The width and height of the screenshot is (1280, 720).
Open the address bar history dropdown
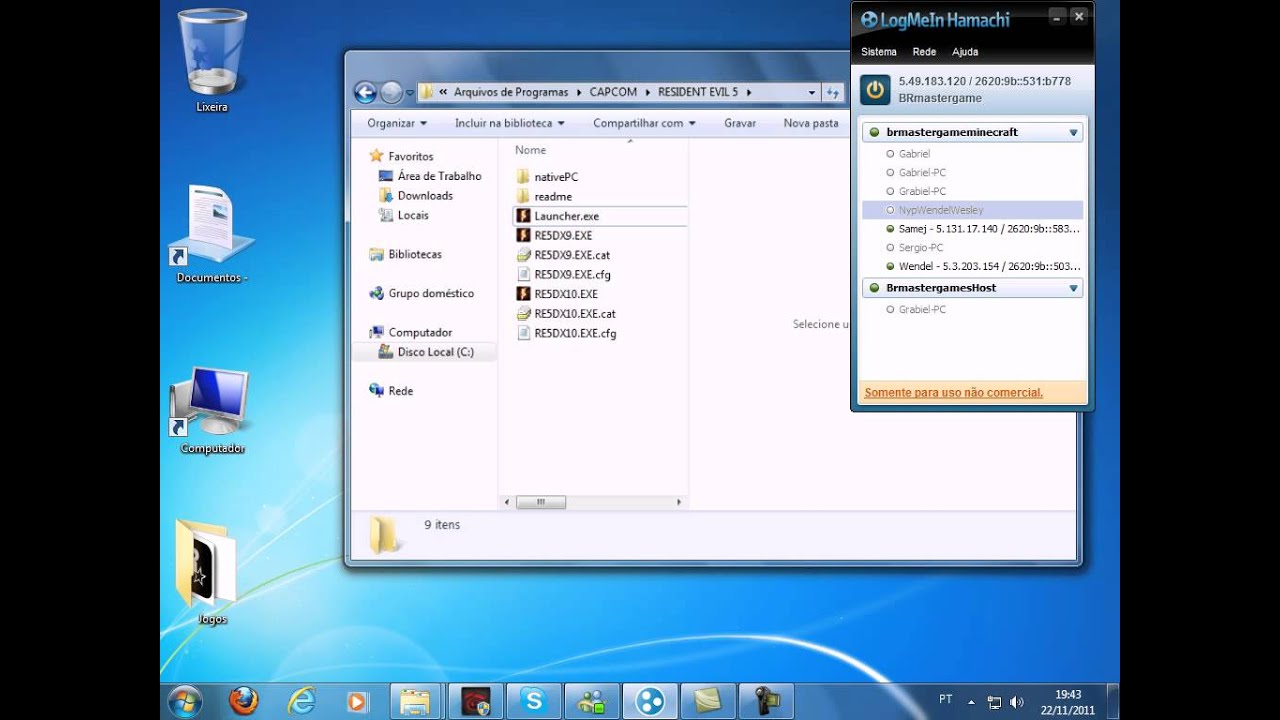[x=811, y=92]
